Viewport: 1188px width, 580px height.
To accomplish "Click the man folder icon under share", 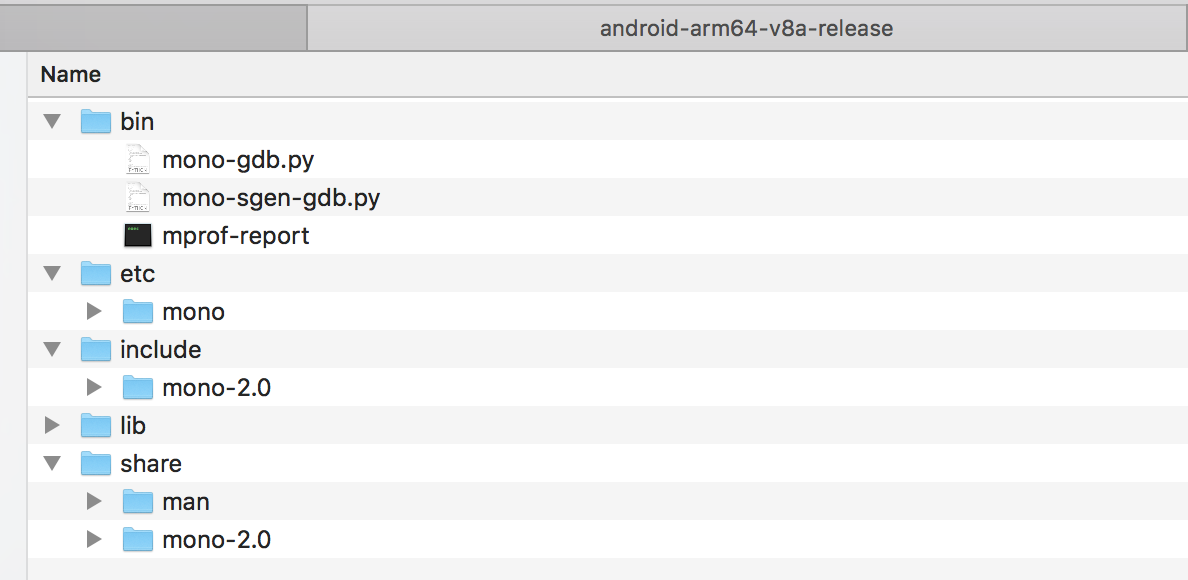I will [138, 501].
